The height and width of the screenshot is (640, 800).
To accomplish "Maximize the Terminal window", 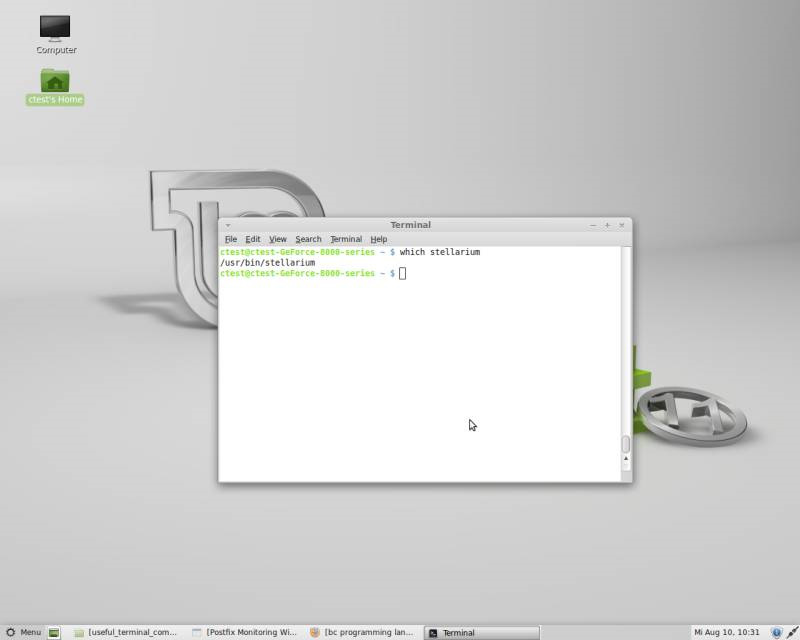I will 607,225.
